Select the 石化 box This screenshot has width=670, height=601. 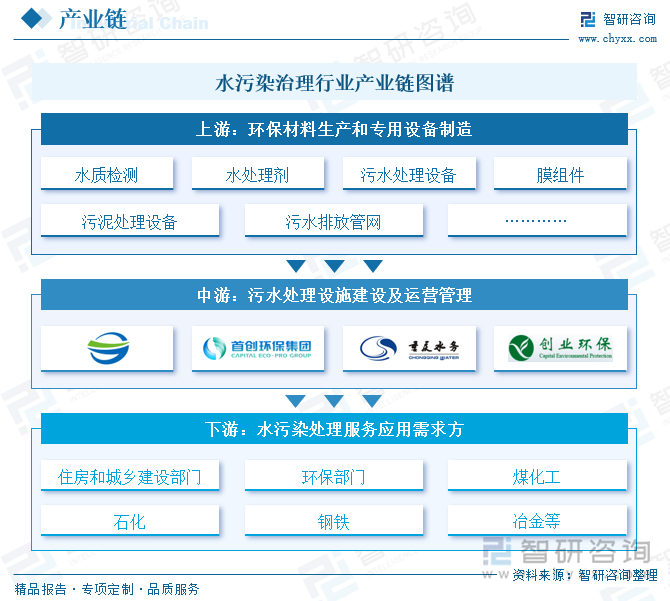point(130,521)
